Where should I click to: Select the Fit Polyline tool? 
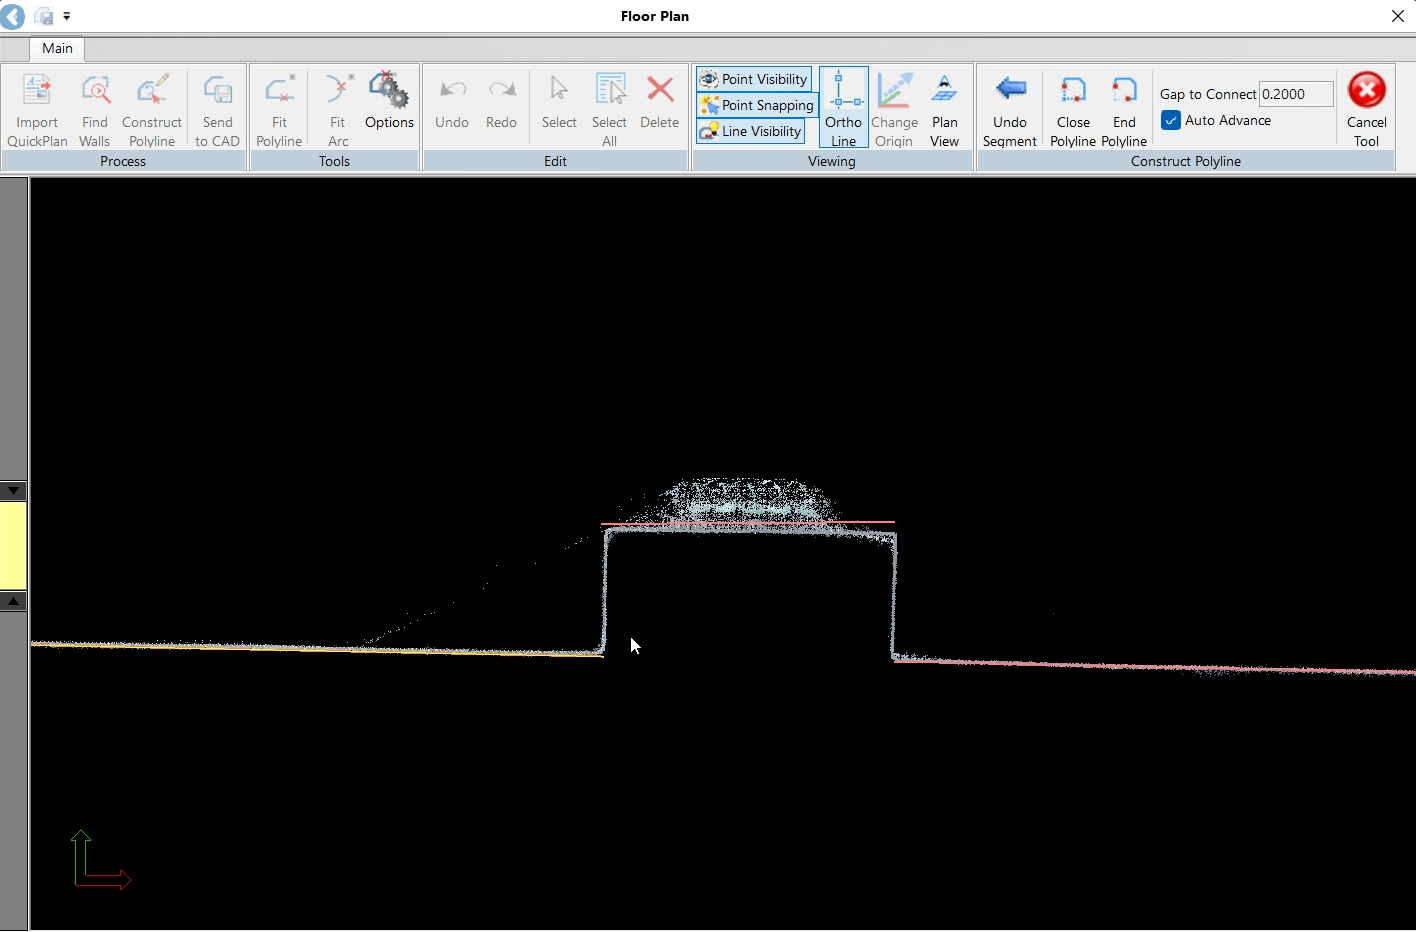click(278, 108)
